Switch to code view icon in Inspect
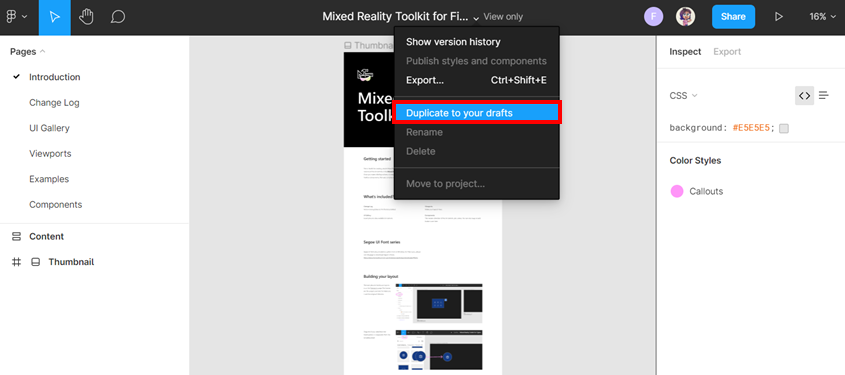The width and height of the screenshot is (845, 375). tap(804, 95)
